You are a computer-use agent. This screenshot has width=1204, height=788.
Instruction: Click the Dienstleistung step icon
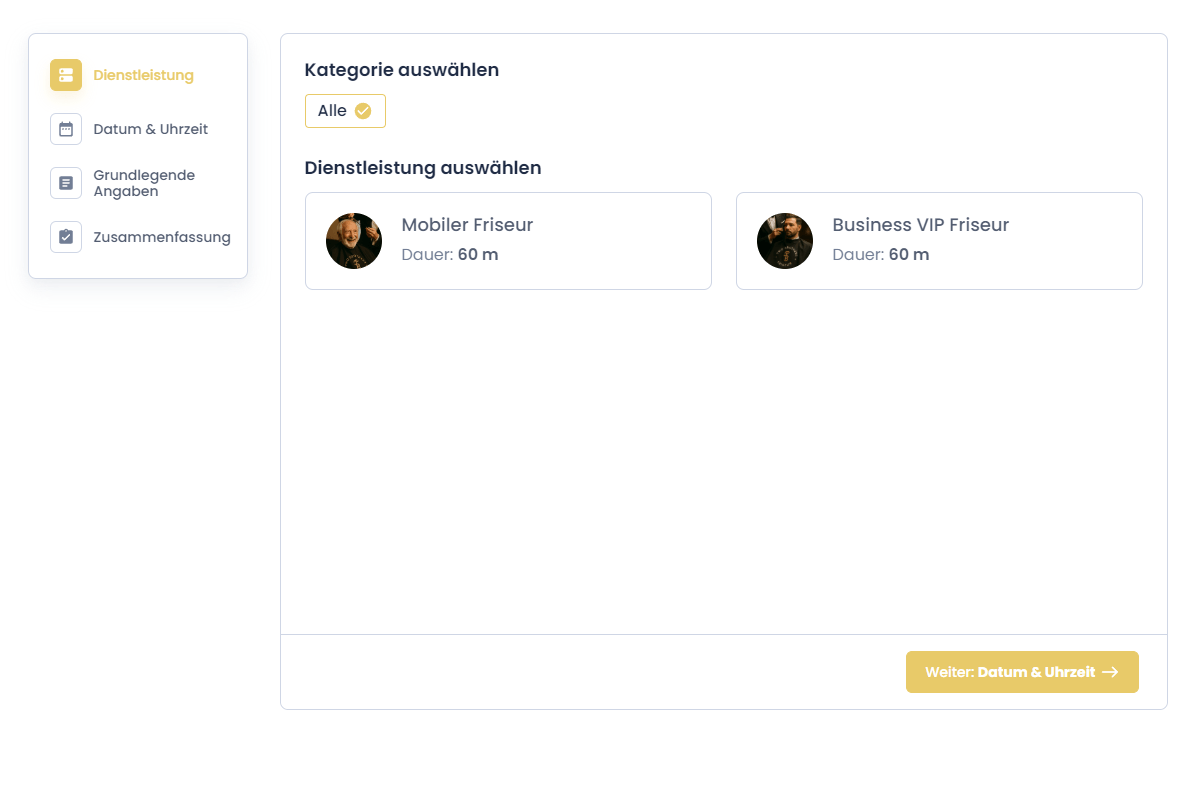(65, 75)
